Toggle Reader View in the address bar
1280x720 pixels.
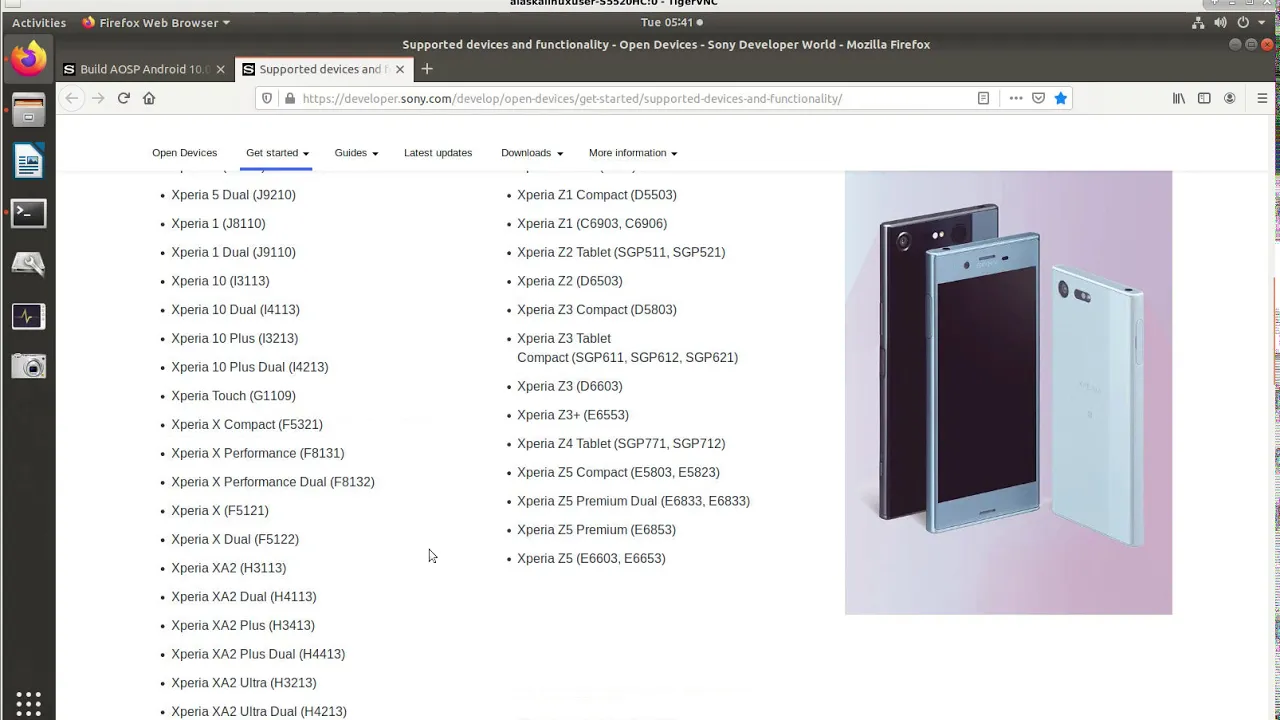pos(983,98)
